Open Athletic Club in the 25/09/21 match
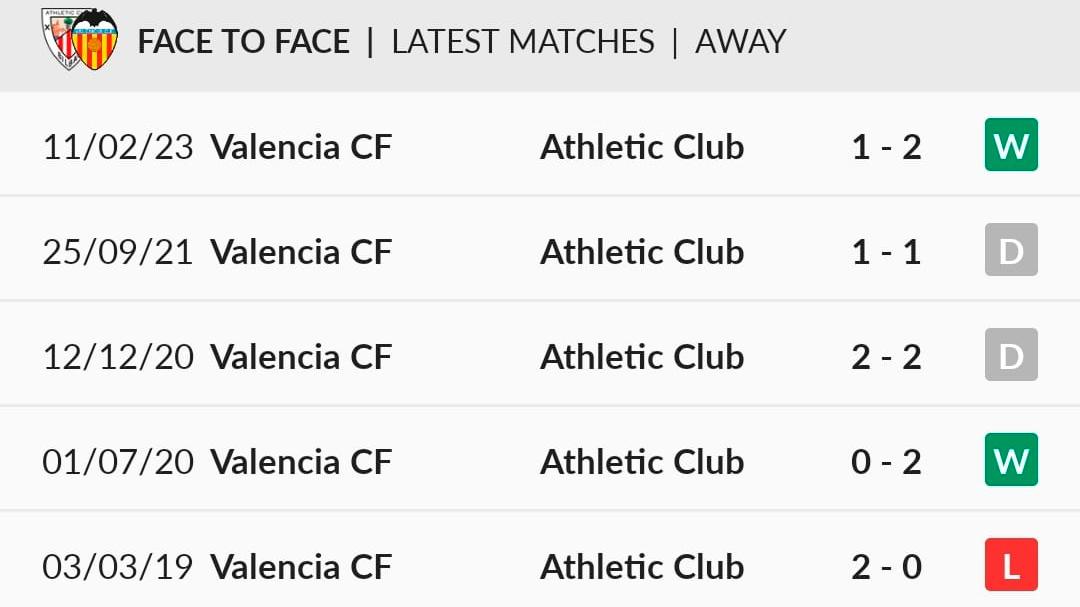 (642, 252)
